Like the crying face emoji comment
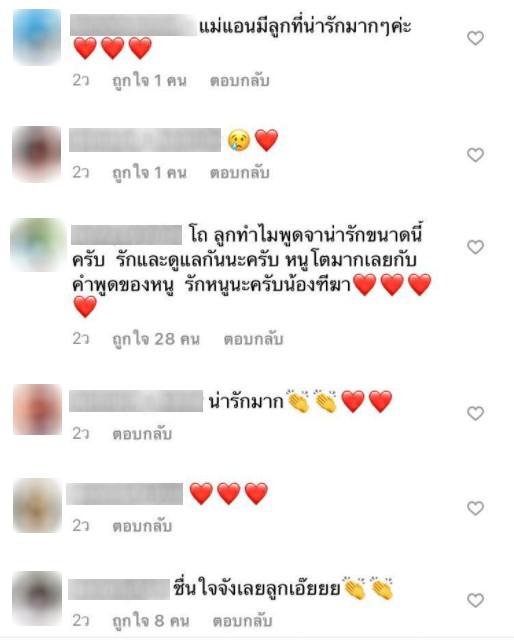Image resolution: width=514 pixels, height=640 pixels. (x=475, y=155)
